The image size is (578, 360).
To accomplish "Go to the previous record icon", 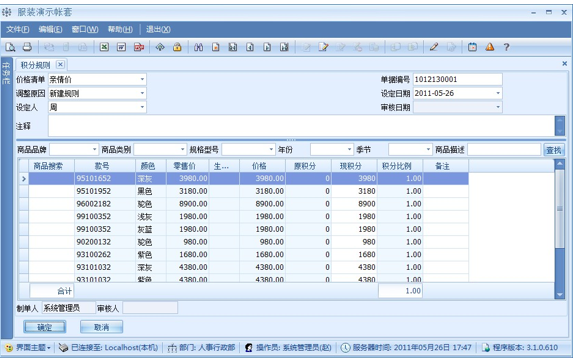I will coord(250,47).
